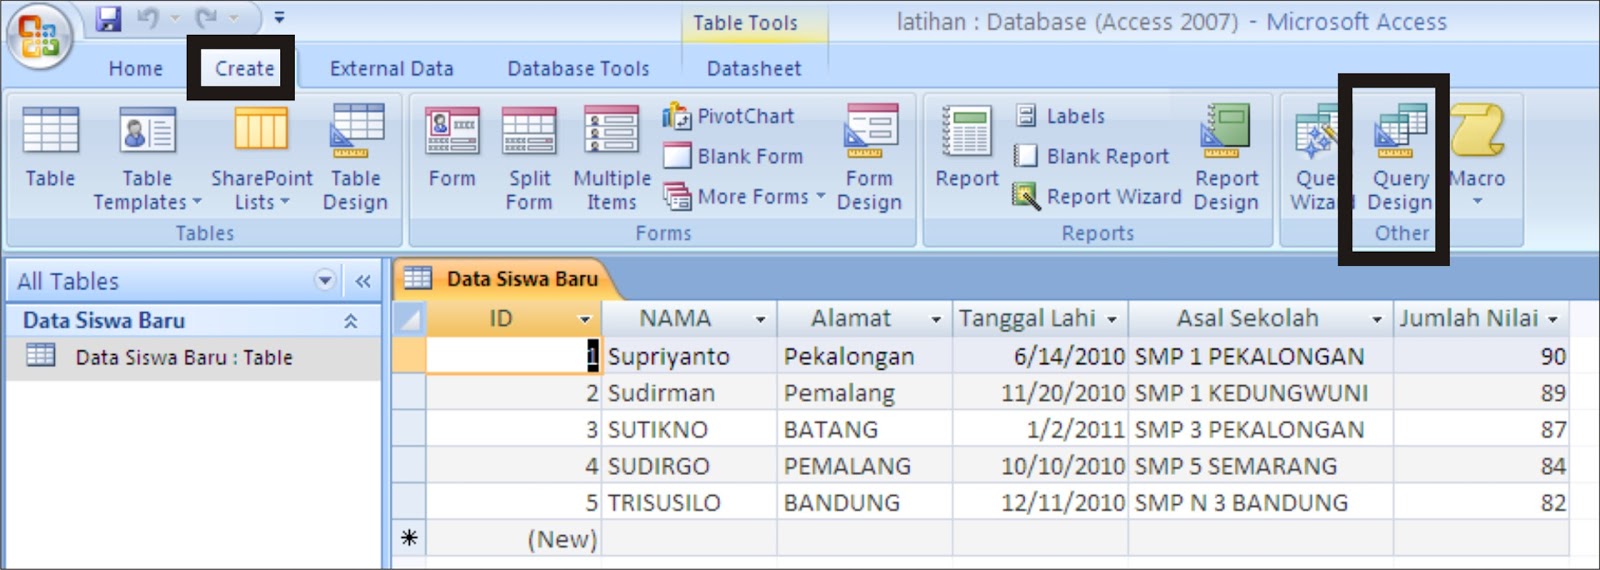Open the All Tables navigation dropdown
The image size is (1600, 570).
click(x=325, y=280)
